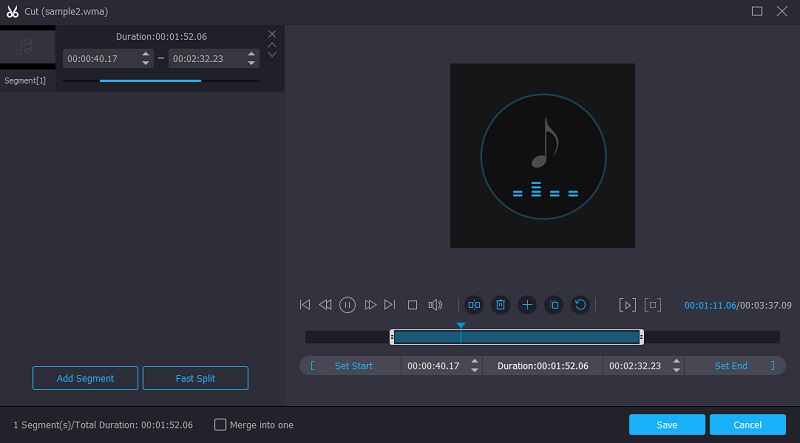Click the Fast Split button

(x=195, y=378)
